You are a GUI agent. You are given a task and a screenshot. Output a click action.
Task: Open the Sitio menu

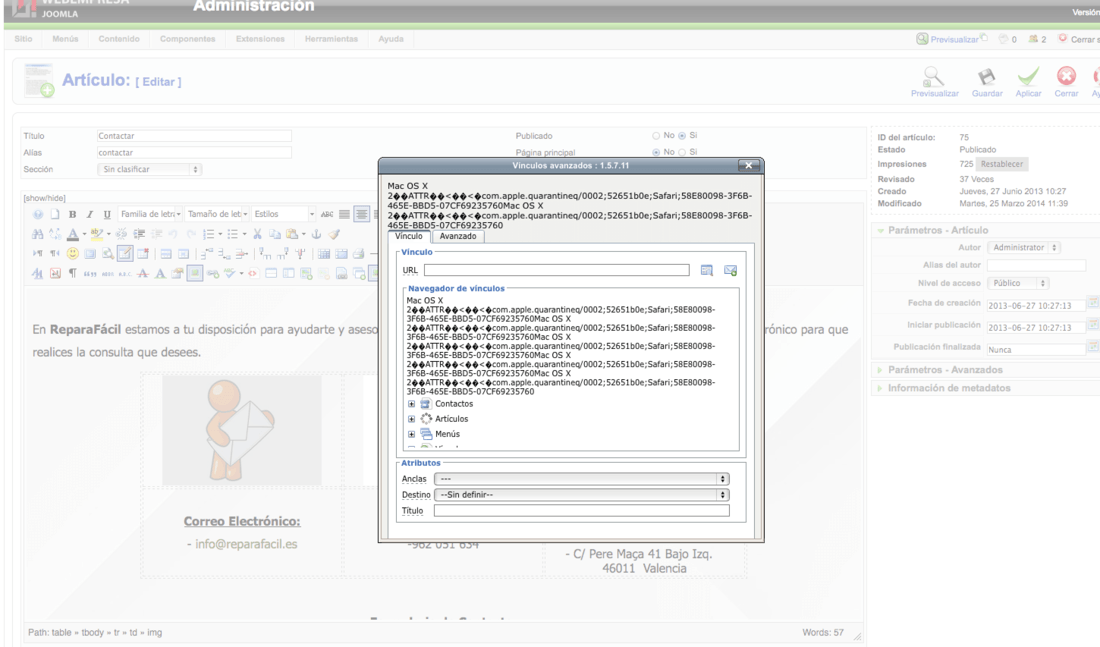pyautogui.click(x=23, y=39)
